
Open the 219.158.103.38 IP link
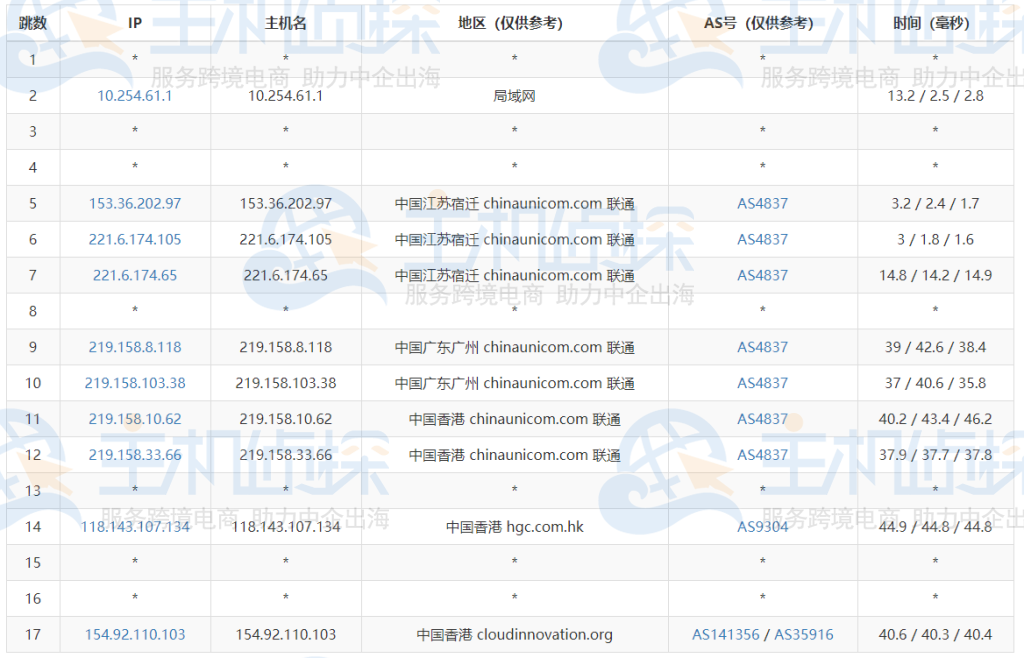pyautogui.click(x=134, y=382)
